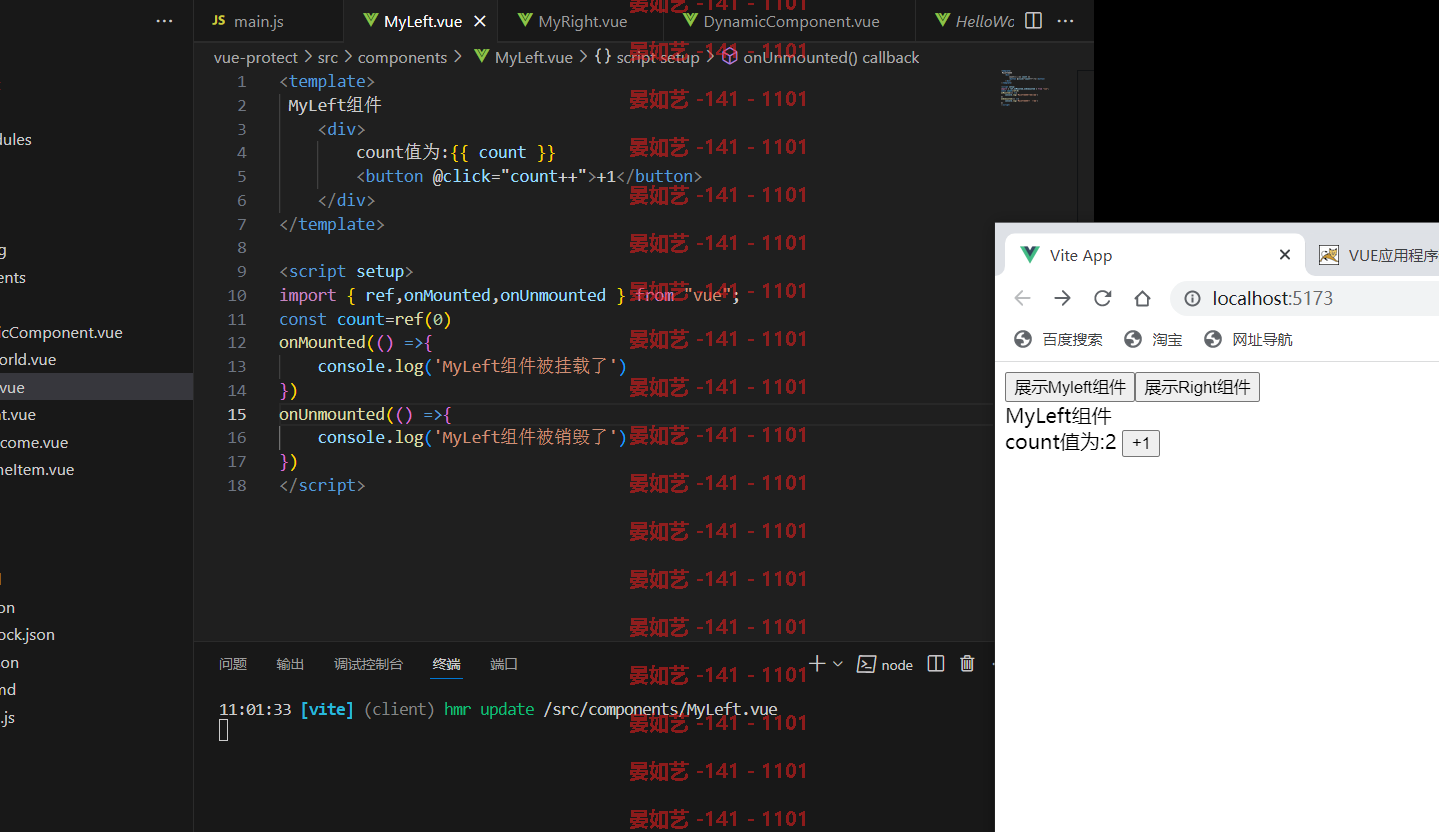Viewport: 1439px width, 832px height.
Task: Click the site info icon in address bar
Action: (x=1192, y=298)
